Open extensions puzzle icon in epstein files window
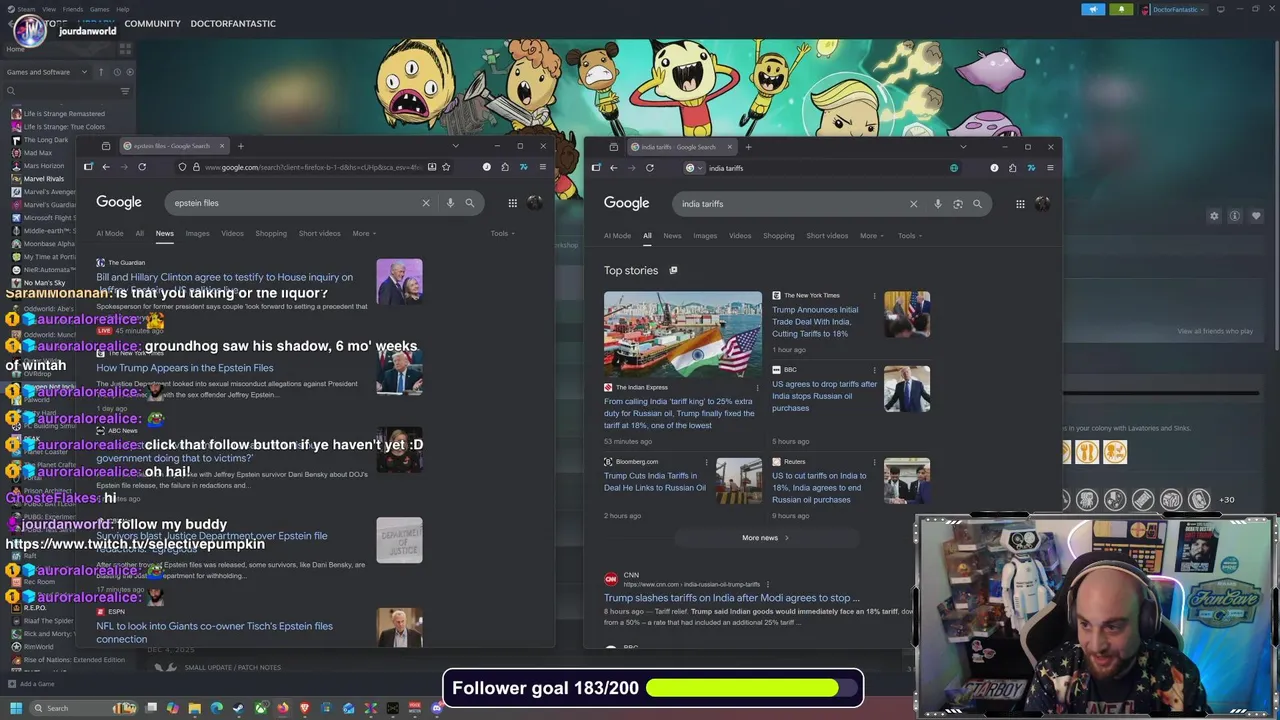This screenshot has width=1280, height=720. (505, 167)
